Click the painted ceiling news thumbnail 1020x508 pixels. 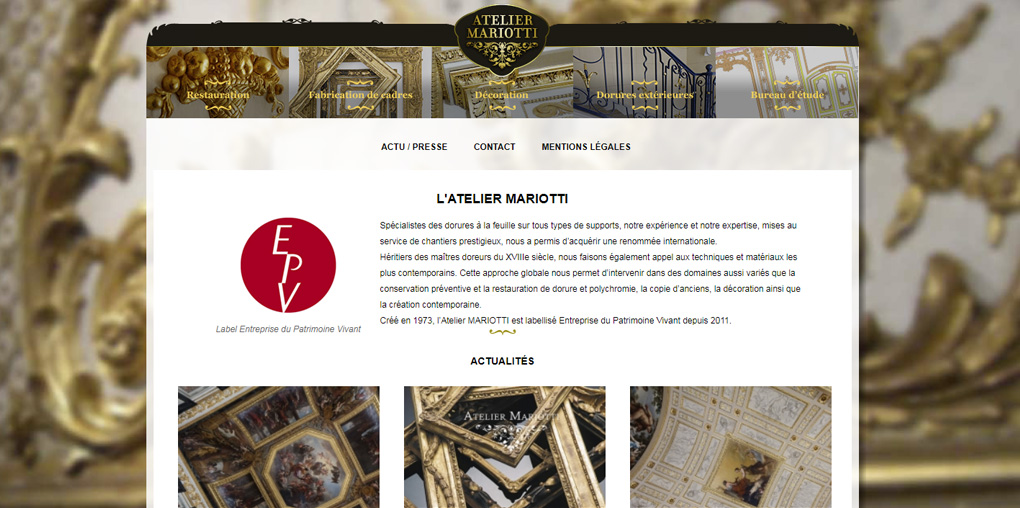pos(278,447)
